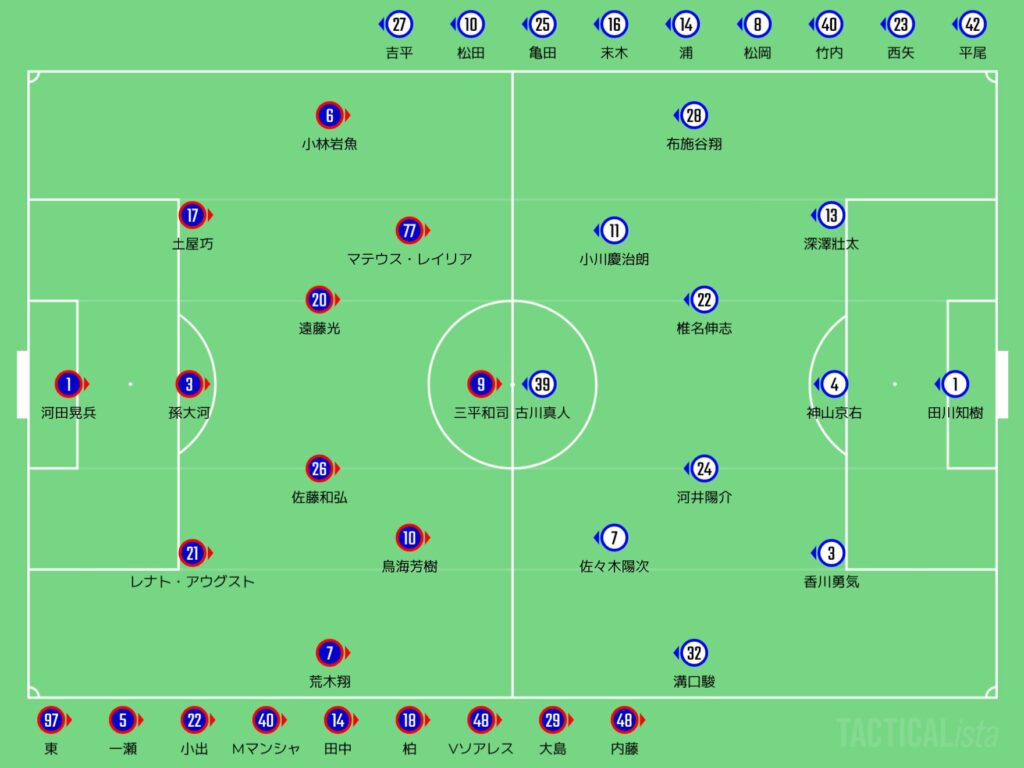Click the 椎名伸志 player name label
Image resolution: width=1024 pixels, height=768 pixels.
[704, 328]
